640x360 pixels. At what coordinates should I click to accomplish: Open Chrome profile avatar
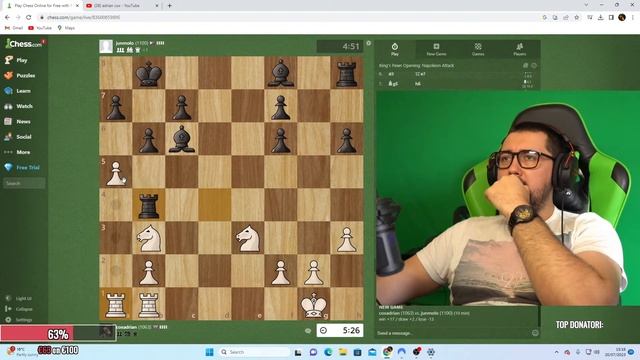(622, 17)
